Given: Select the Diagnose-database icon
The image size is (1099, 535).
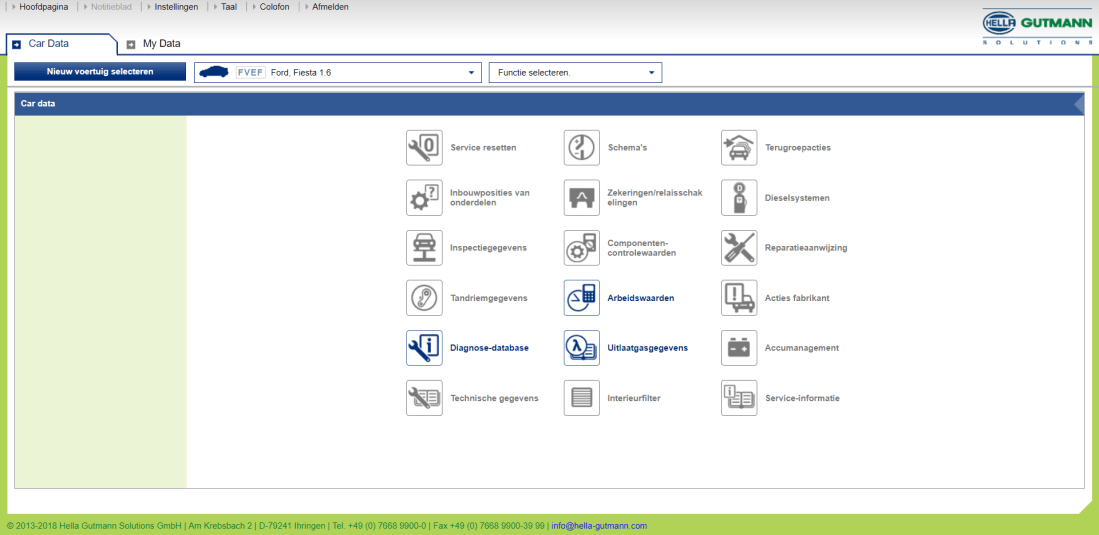Looking at the screenshot, I should (x=424, y=348).
